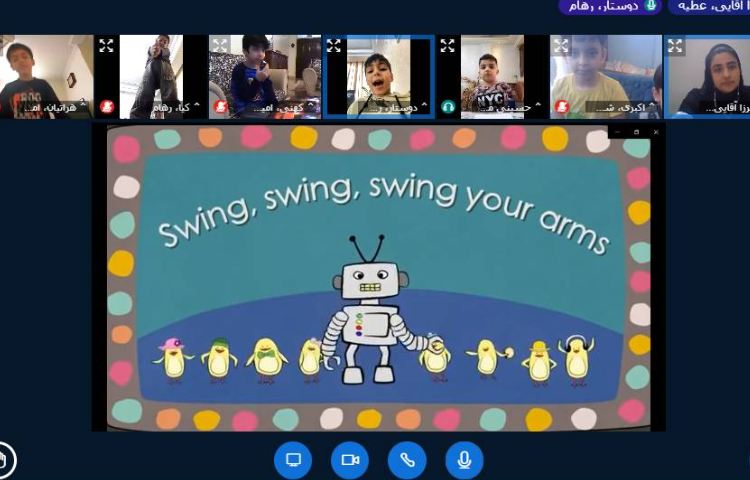Click the raise hand icon

(x=5, y=460)
